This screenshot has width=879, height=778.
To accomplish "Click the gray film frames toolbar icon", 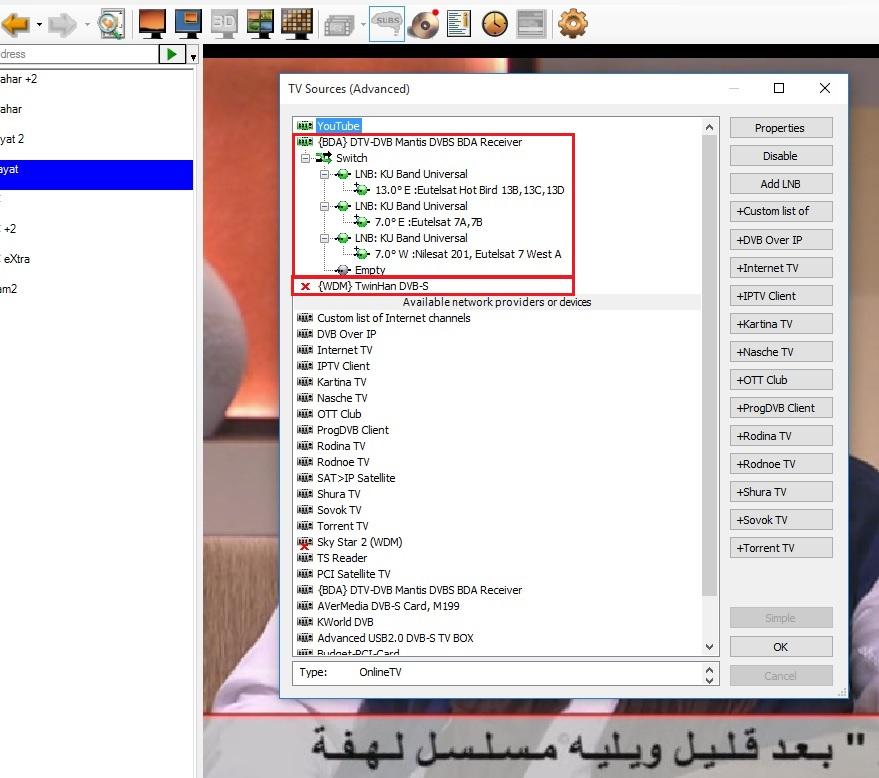I will (339, 25).
